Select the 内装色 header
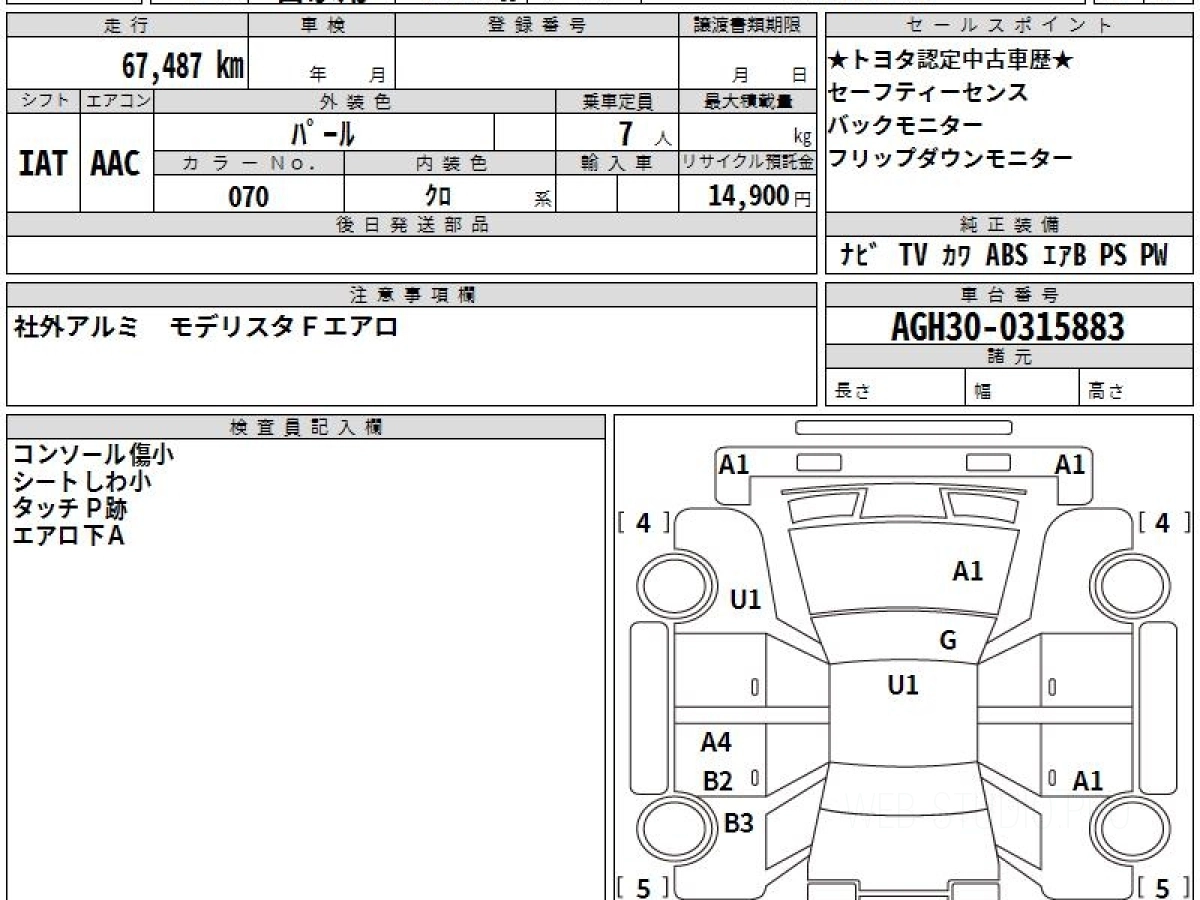The height and width of the screenshot is (900, 1200). click(x=451, y=163)
